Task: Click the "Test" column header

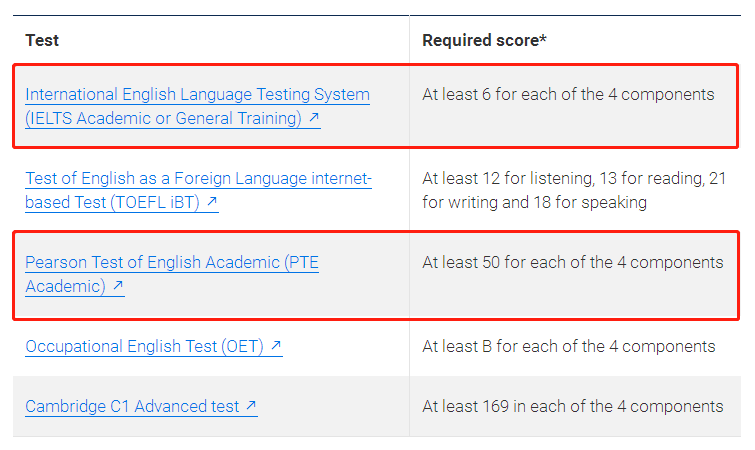Action: pos(42,40)
